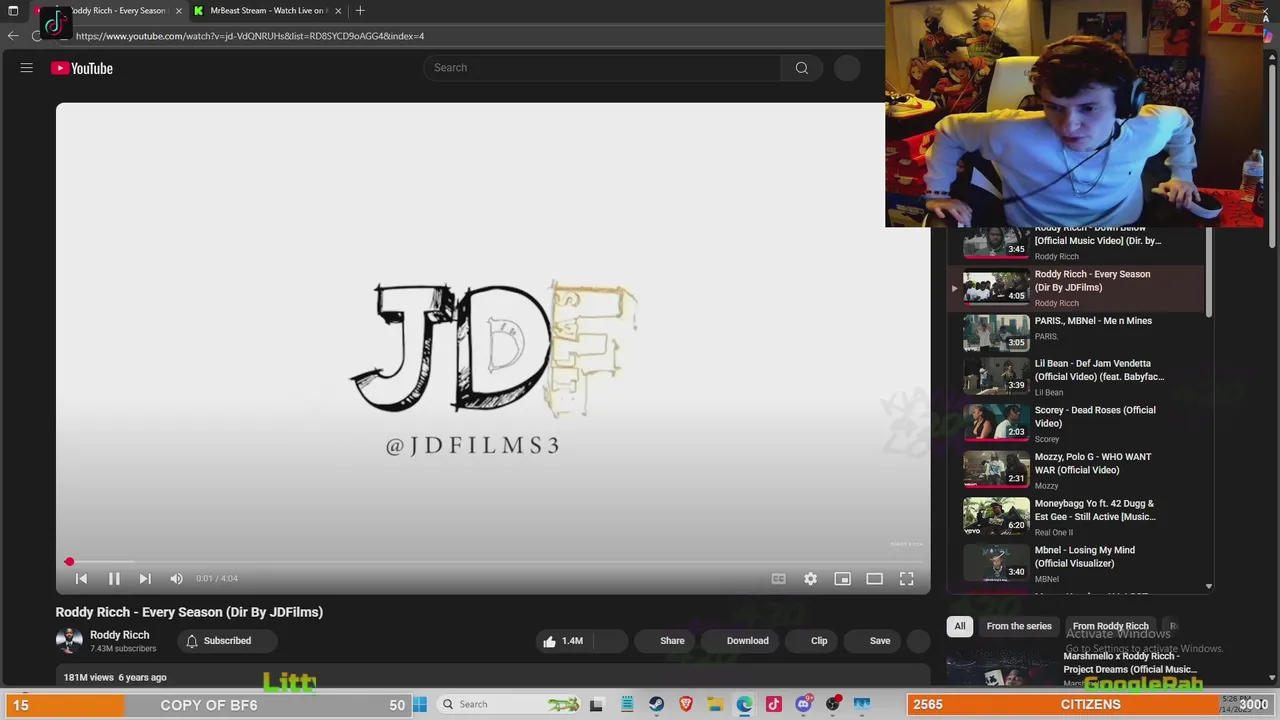Open the player settings gear

tap(810, 578)
